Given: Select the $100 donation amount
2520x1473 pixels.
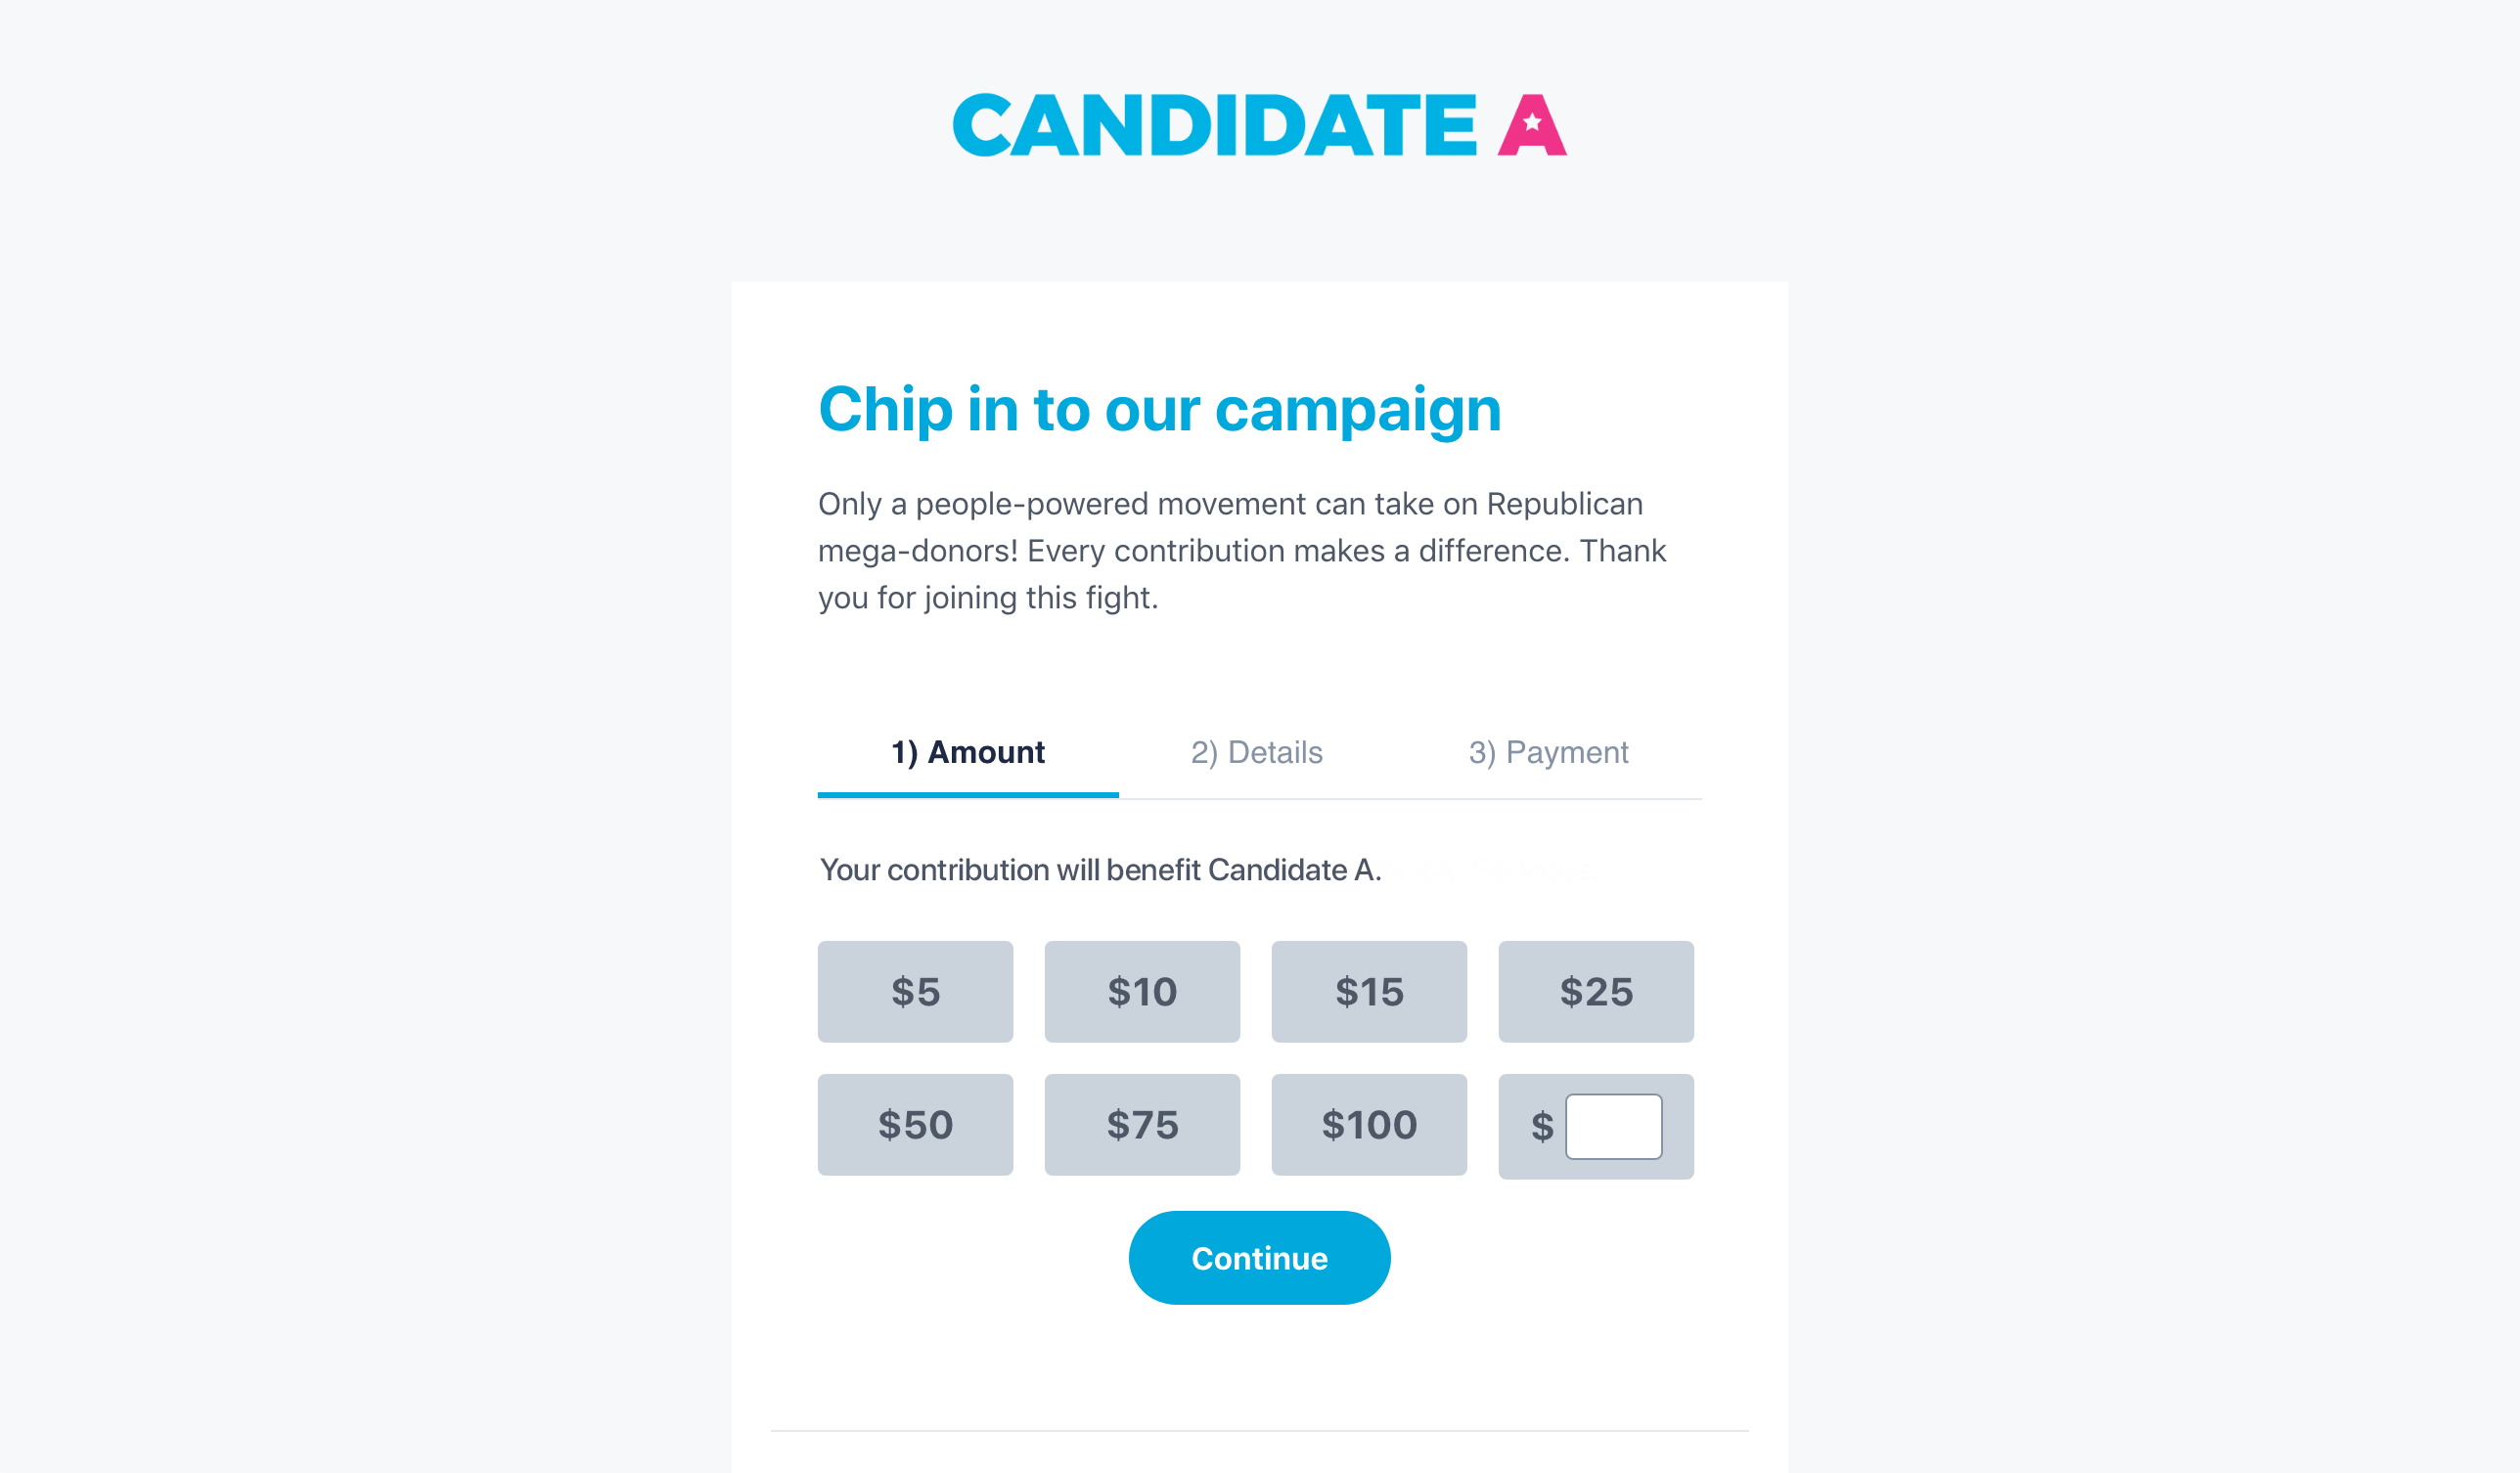Looking at the screenshot, I should click(x=1368, y=1124).
